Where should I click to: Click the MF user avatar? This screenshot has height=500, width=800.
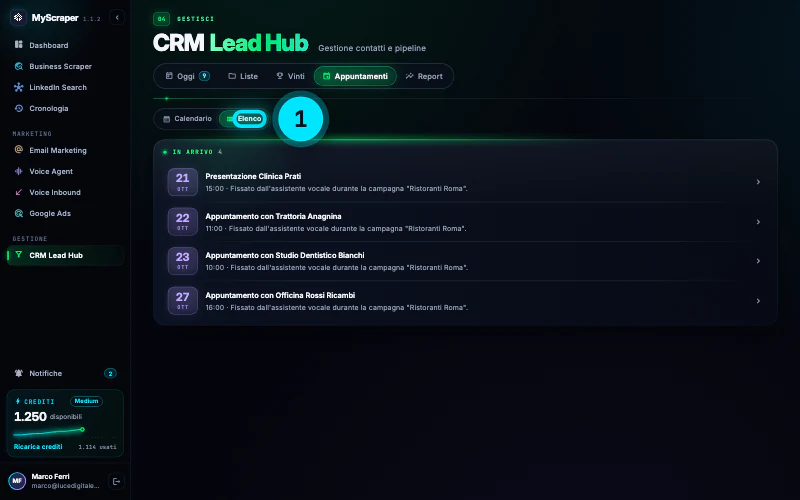click(17, 481)
